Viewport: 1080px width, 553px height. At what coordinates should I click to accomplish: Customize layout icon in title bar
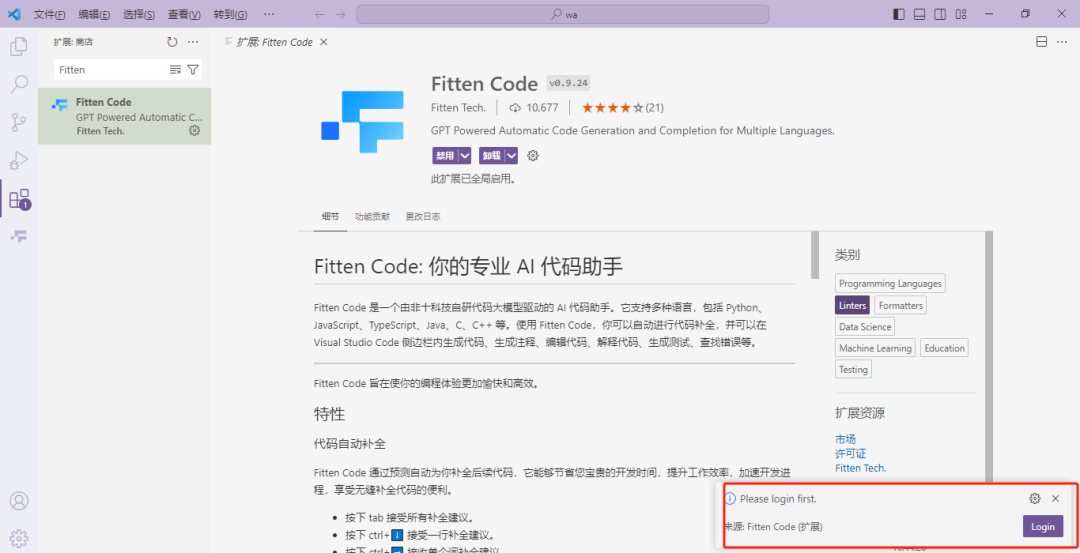point(961,14)
